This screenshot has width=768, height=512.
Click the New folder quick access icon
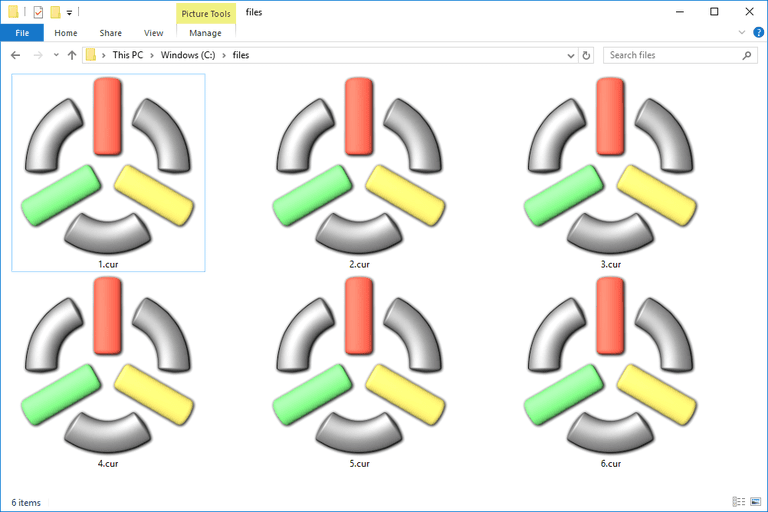coord(55,12)
